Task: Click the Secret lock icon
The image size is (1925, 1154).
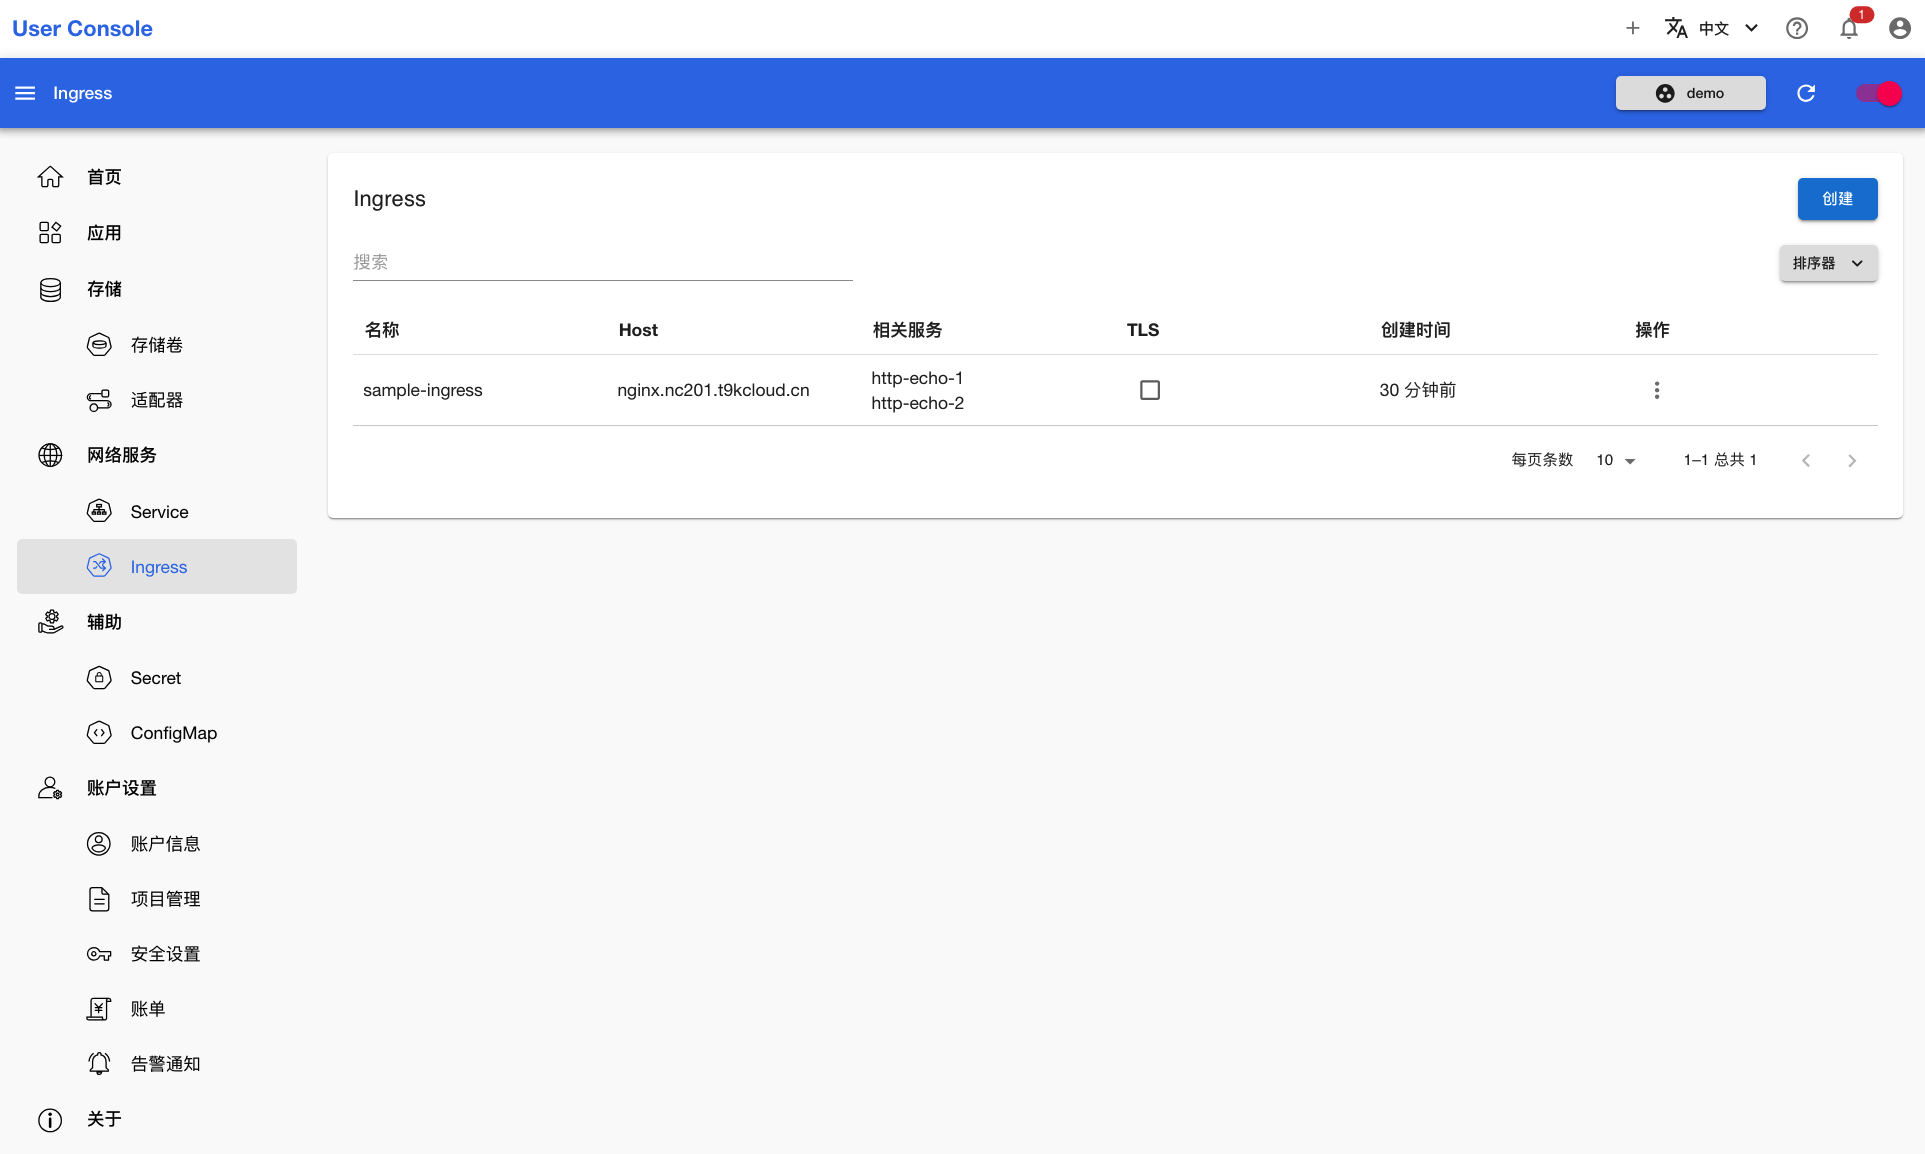Action: tap(99, 678)
